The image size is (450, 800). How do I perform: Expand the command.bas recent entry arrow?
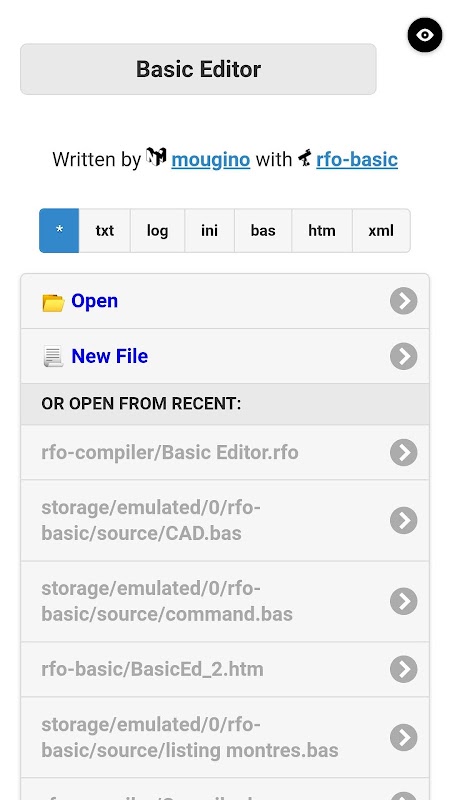404,601
